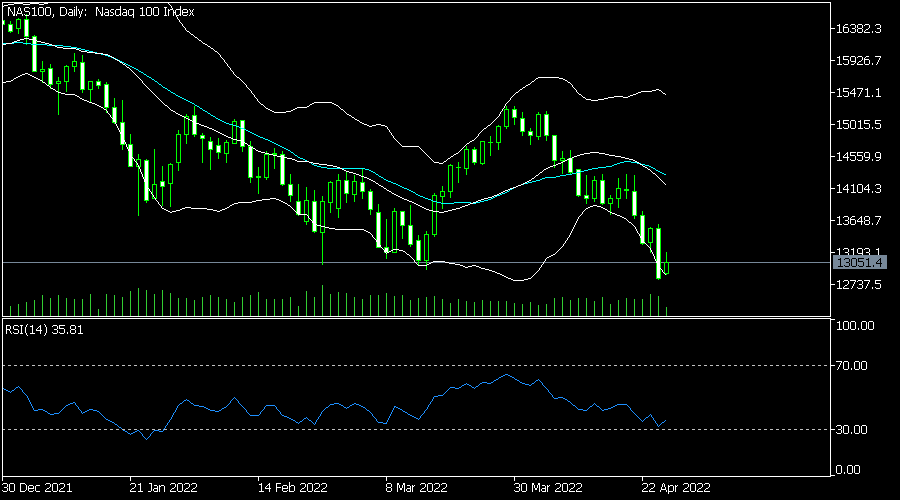Select the 21 Jan 2022 date marker
This screenshot has height=500, width=900.
coord(164,488)
